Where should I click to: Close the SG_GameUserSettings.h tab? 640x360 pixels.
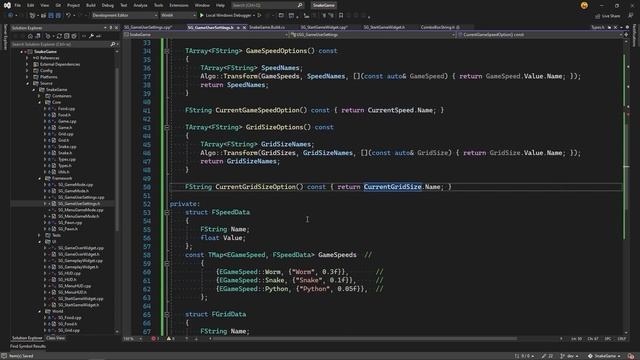[x=244, y=27]
